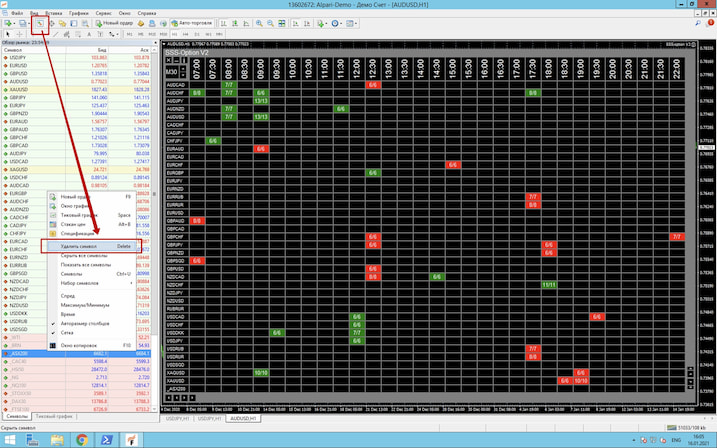Select the crosshair cursor tool

[20, 34]
